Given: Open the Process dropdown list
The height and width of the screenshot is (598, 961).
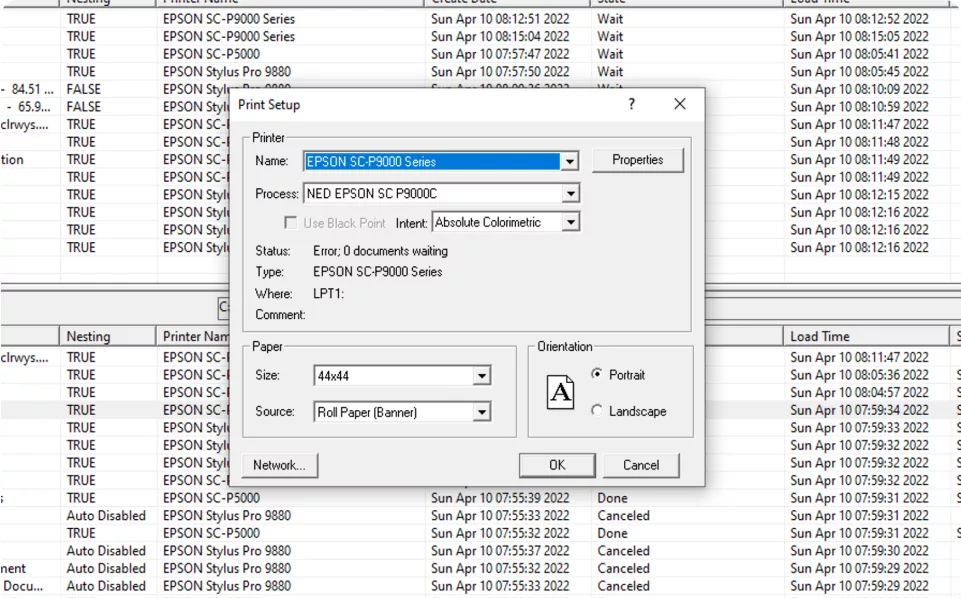Looking at the screenshot, I should 569,194.
